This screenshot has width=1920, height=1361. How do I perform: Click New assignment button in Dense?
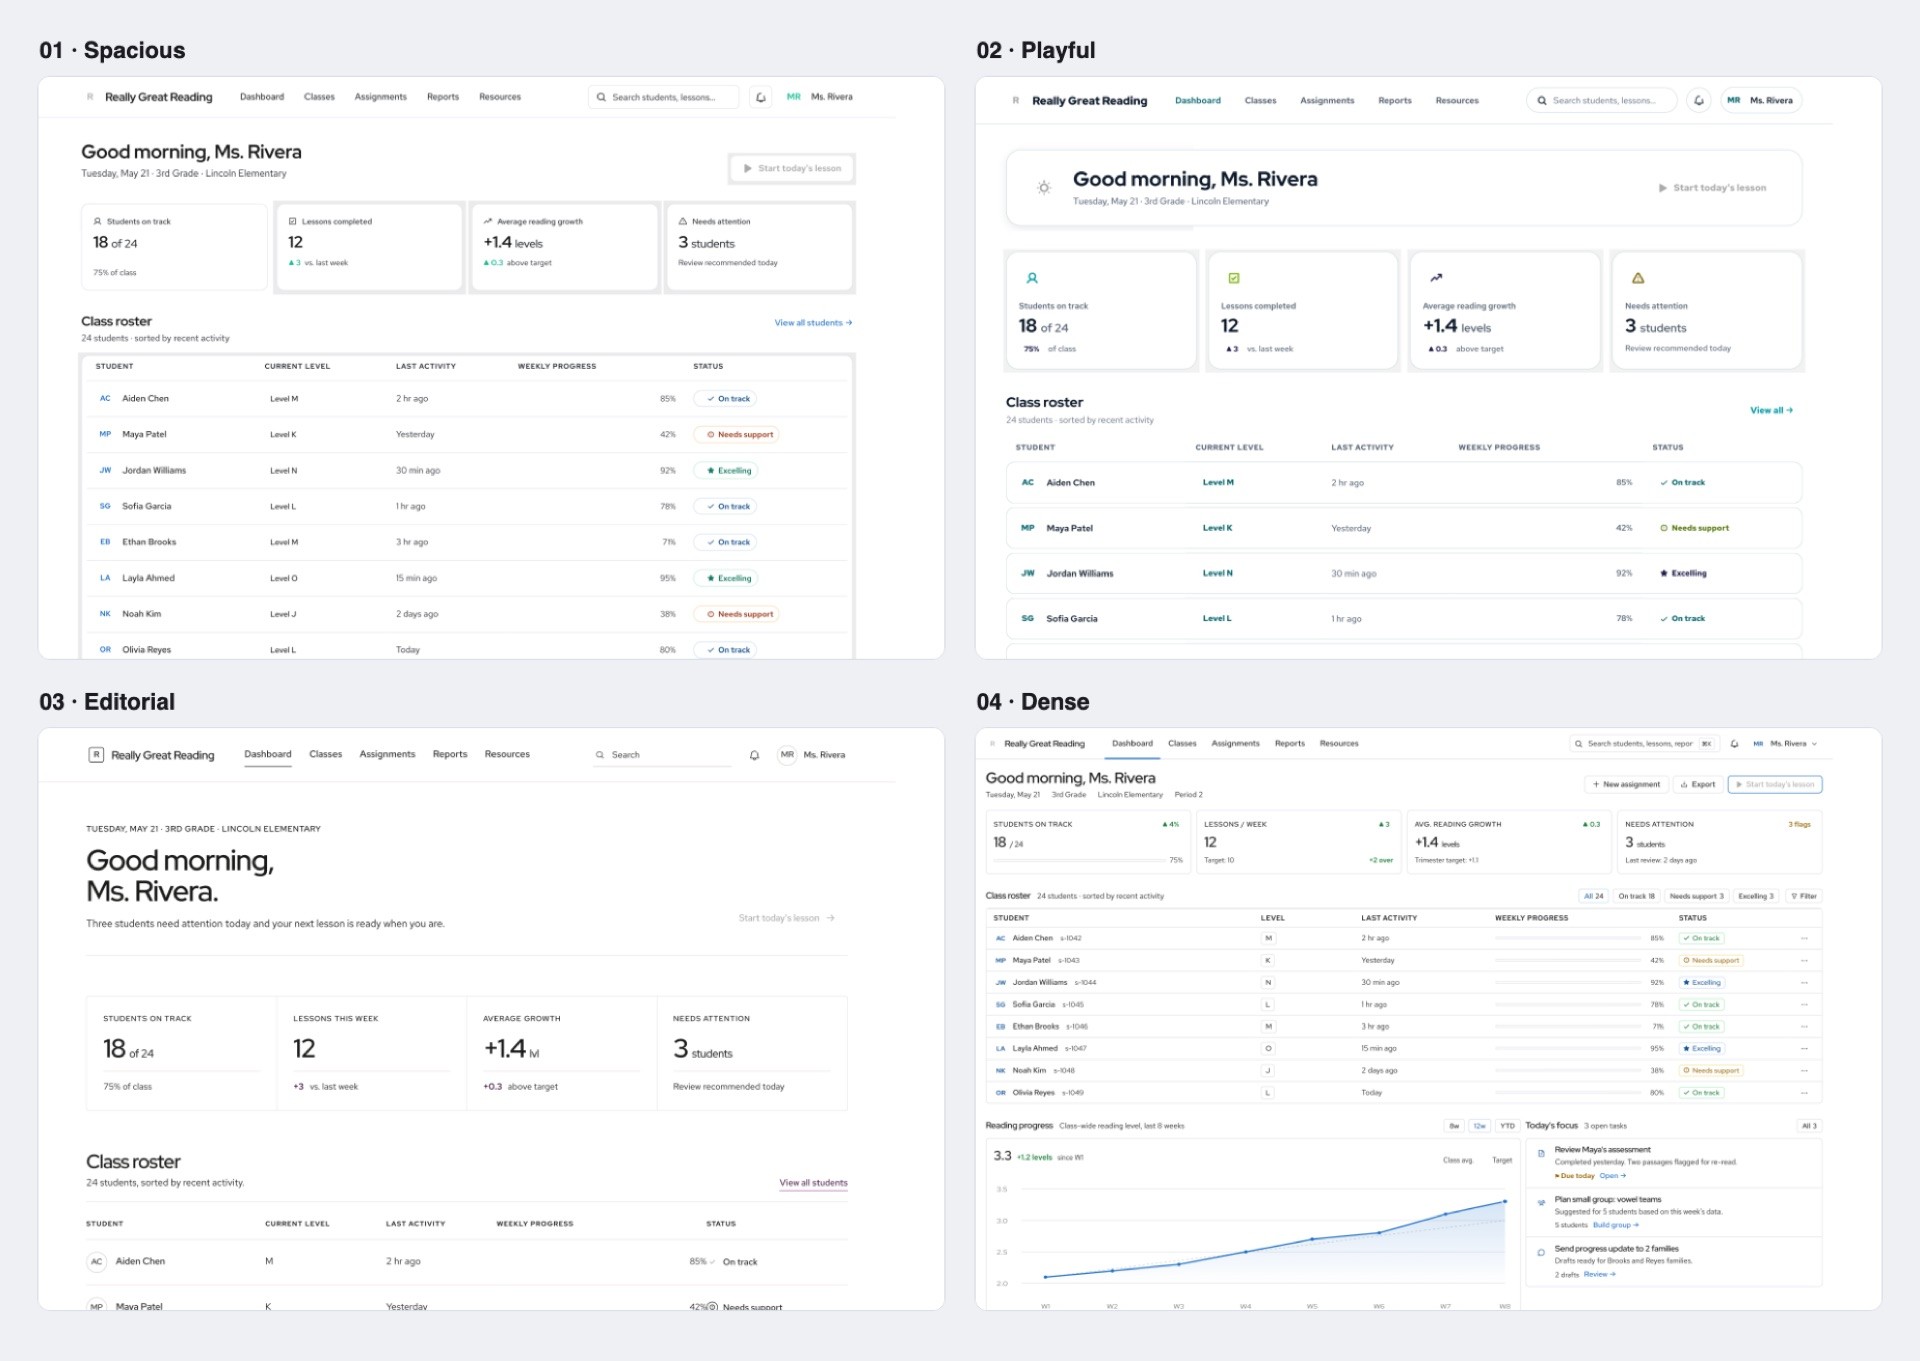pyautogui.click(x=1626, y=785)
